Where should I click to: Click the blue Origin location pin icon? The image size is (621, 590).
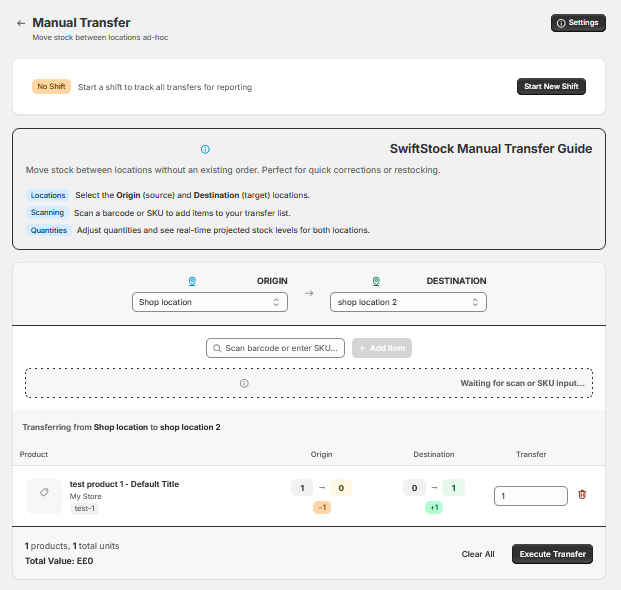tap(192, 281)
